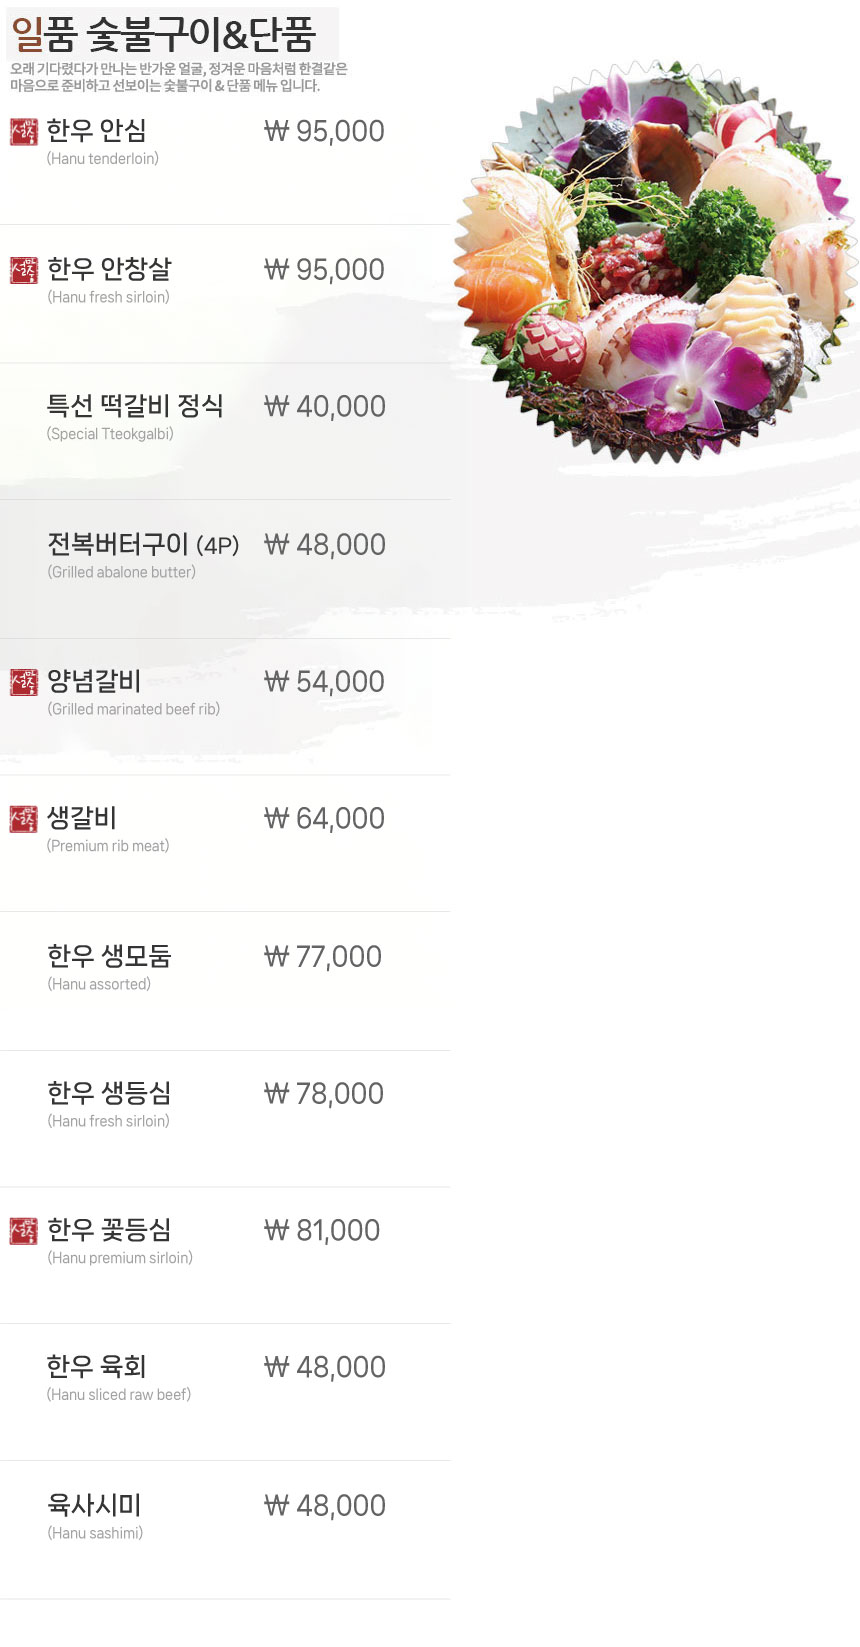The width and height of the screenshot is (860, 1647).
Task: Click the ₩ 95,000 price for 한우 안심
Action: [324, 131]
